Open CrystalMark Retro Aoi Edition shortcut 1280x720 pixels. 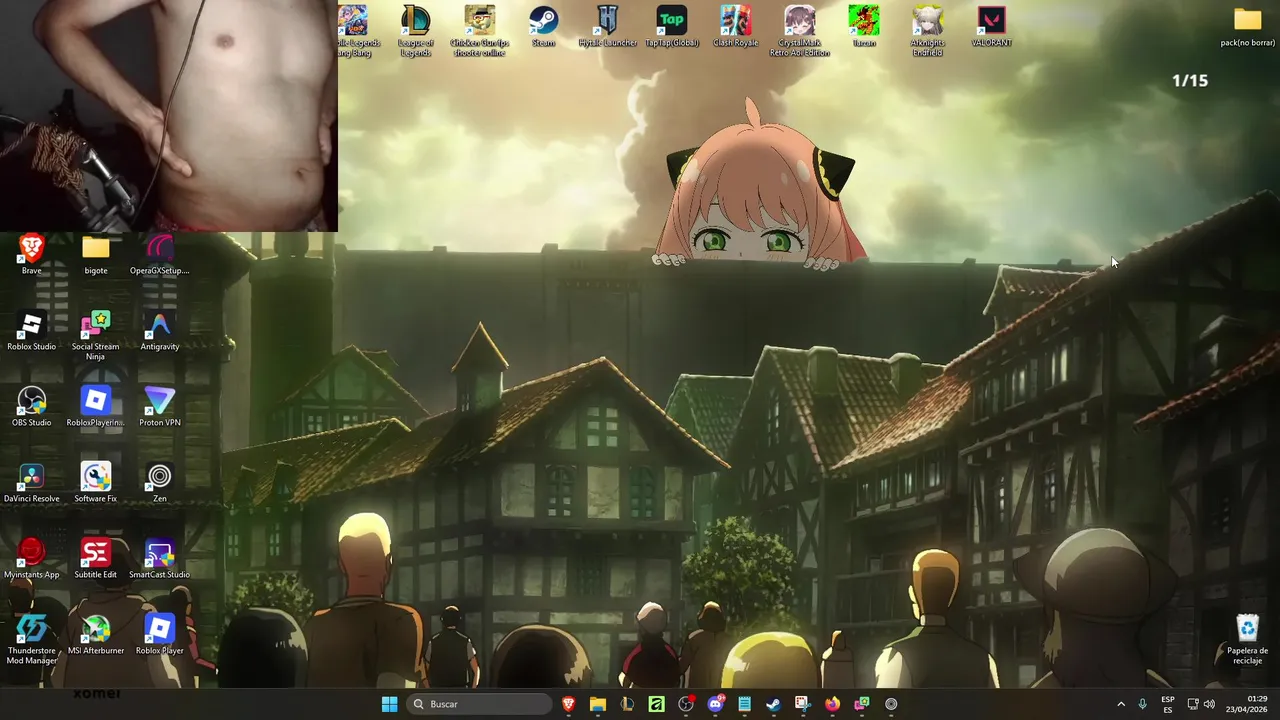tap(799, 30)
